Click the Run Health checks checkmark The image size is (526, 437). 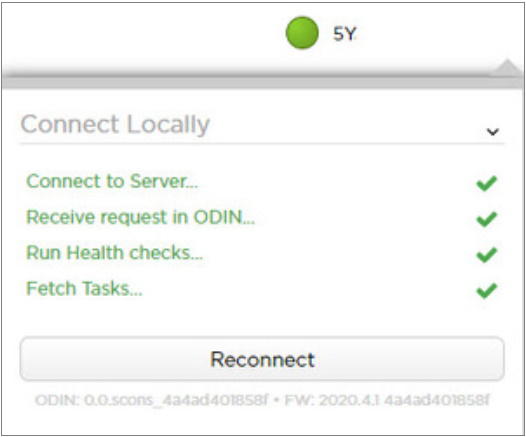coord(486,255)
